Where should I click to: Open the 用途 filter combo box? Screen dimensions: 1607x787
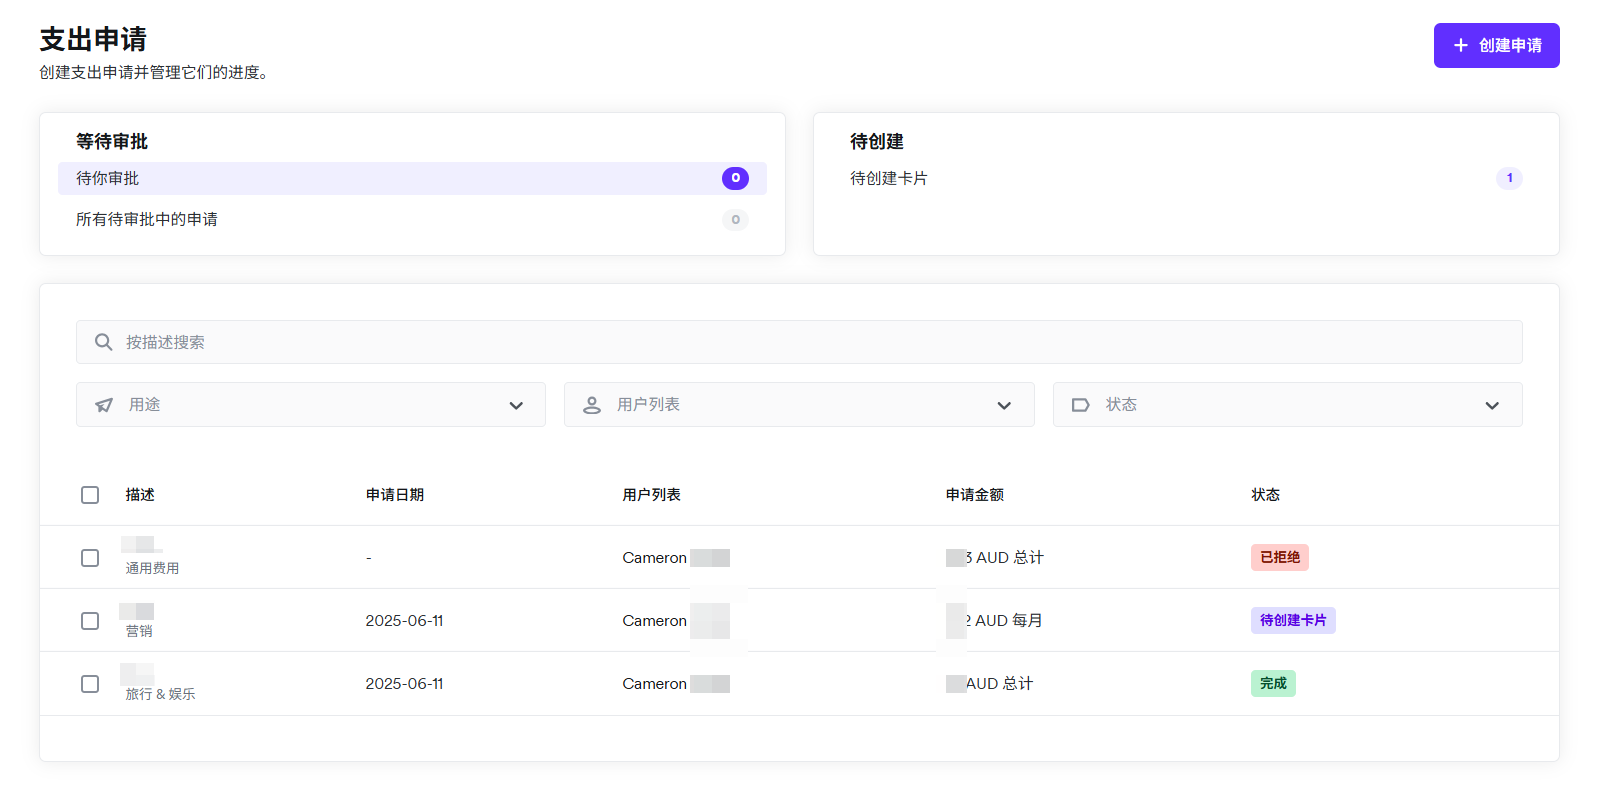coord(311,405)
